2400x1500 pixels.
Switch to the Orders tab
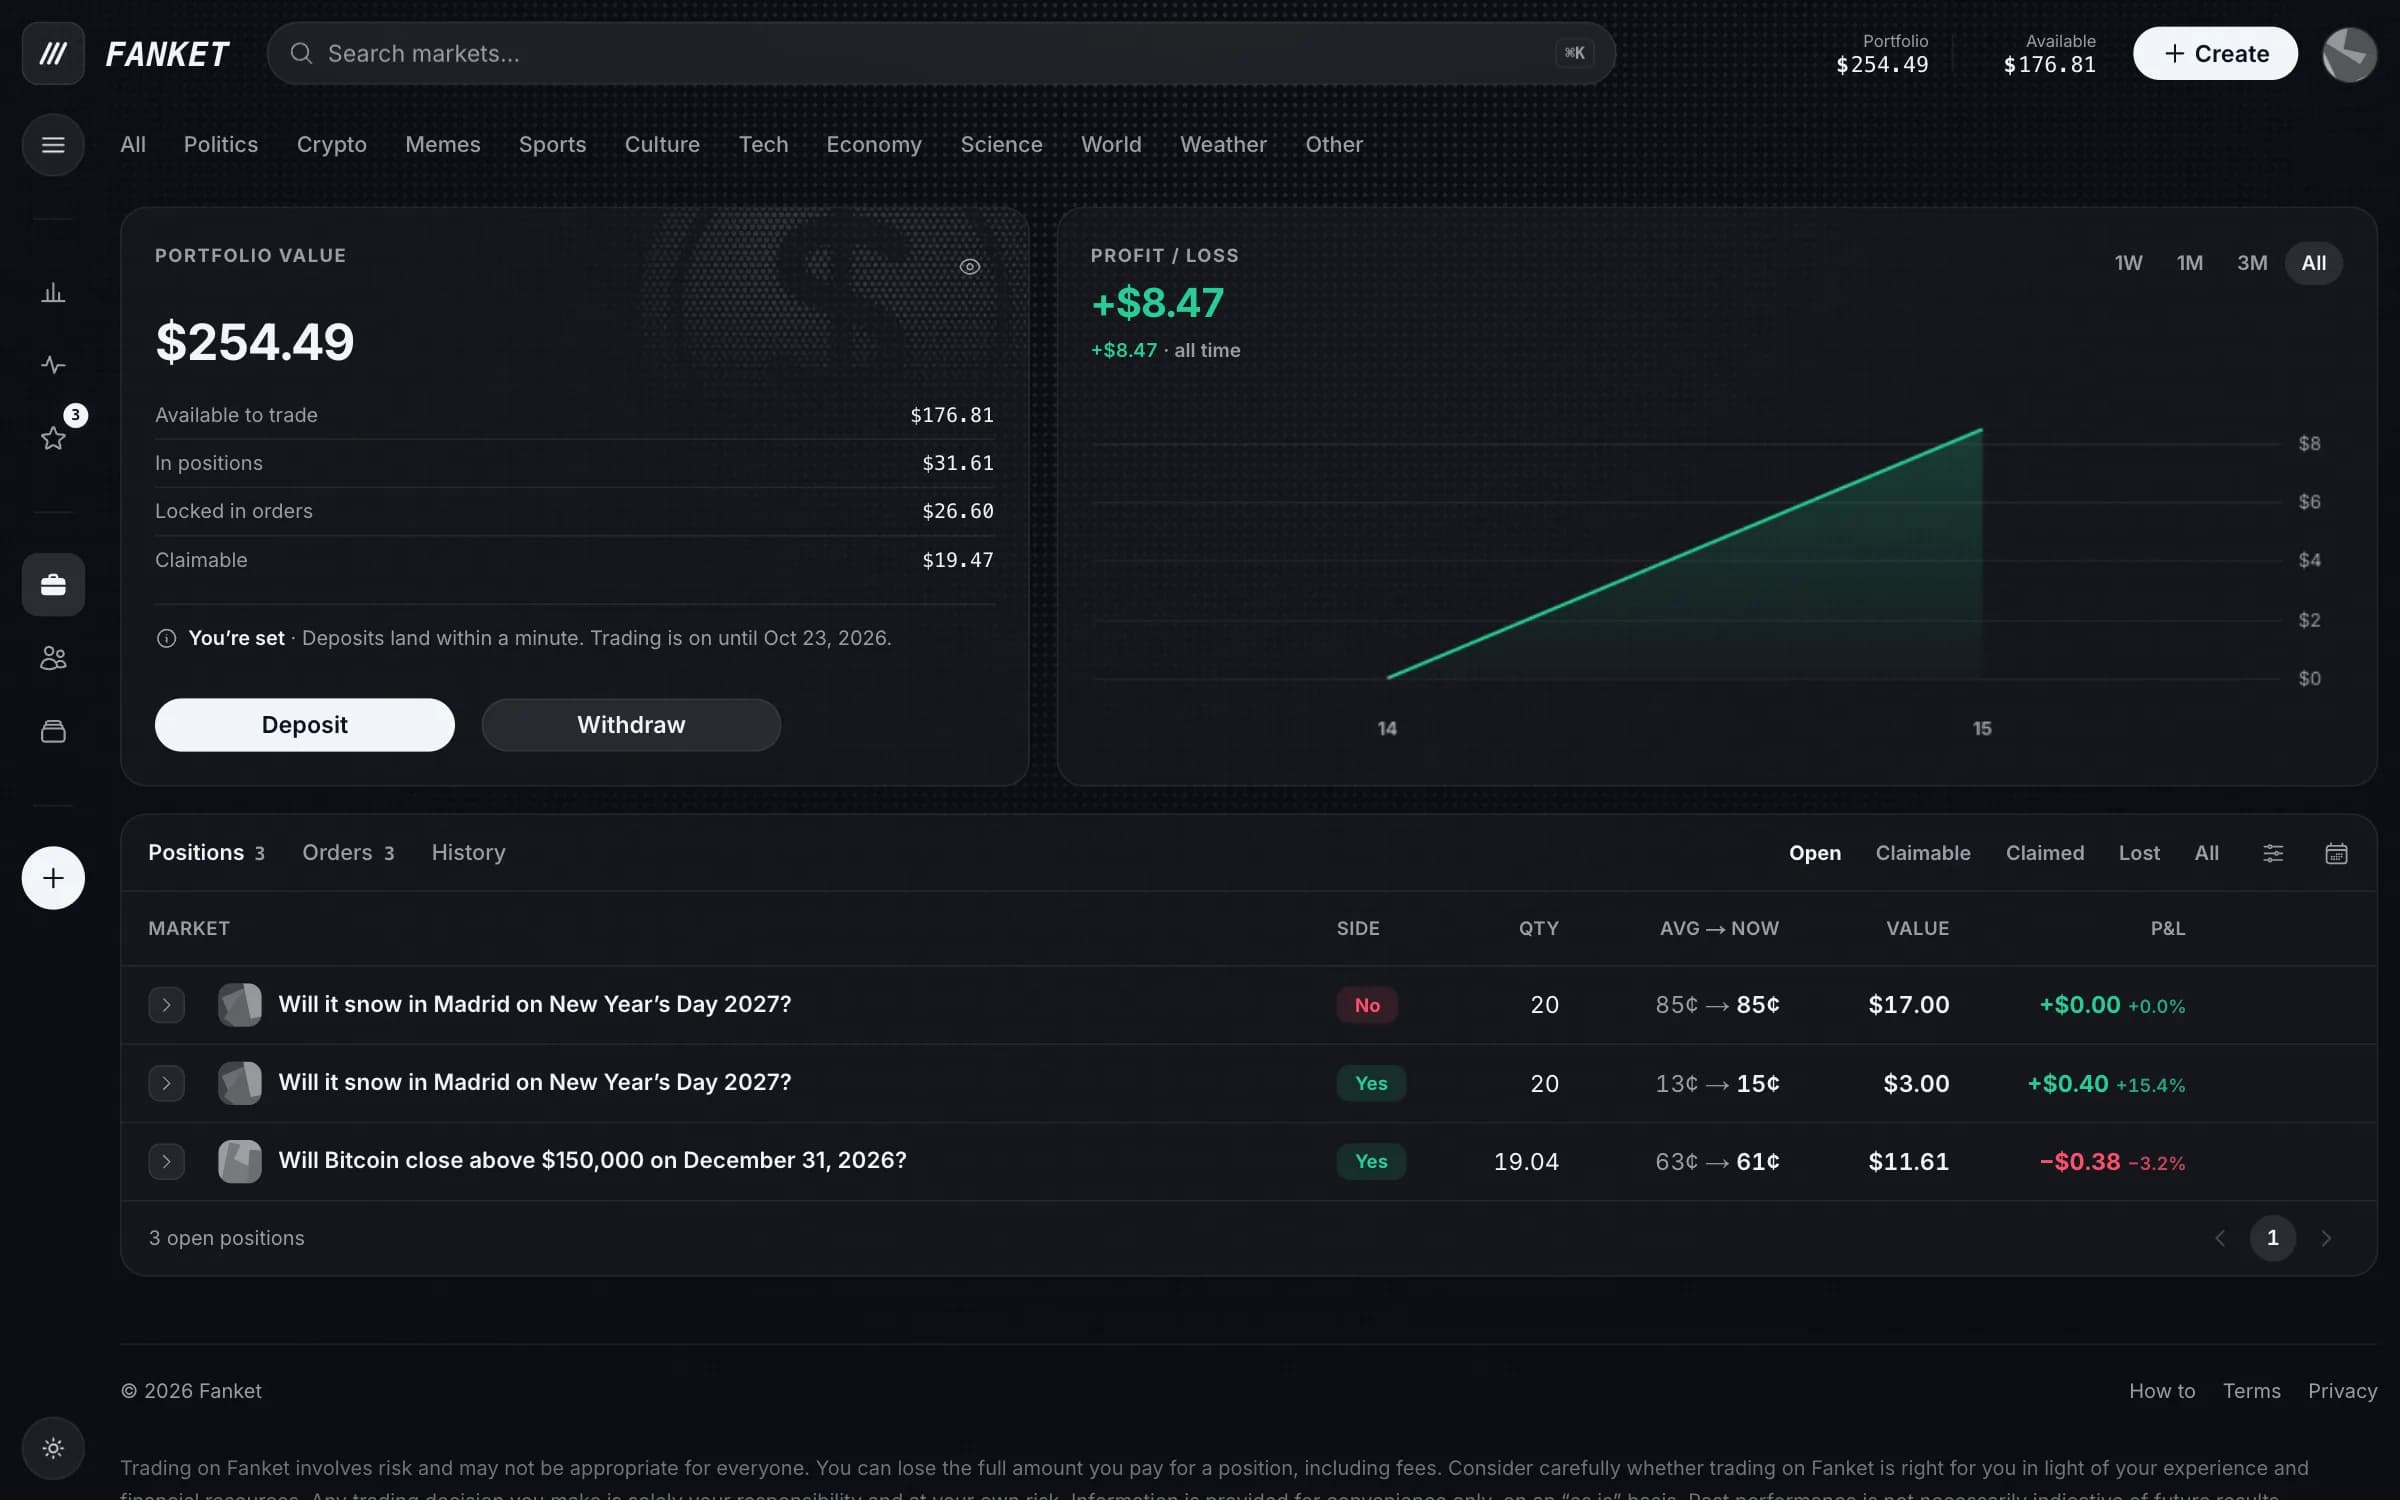348,852
